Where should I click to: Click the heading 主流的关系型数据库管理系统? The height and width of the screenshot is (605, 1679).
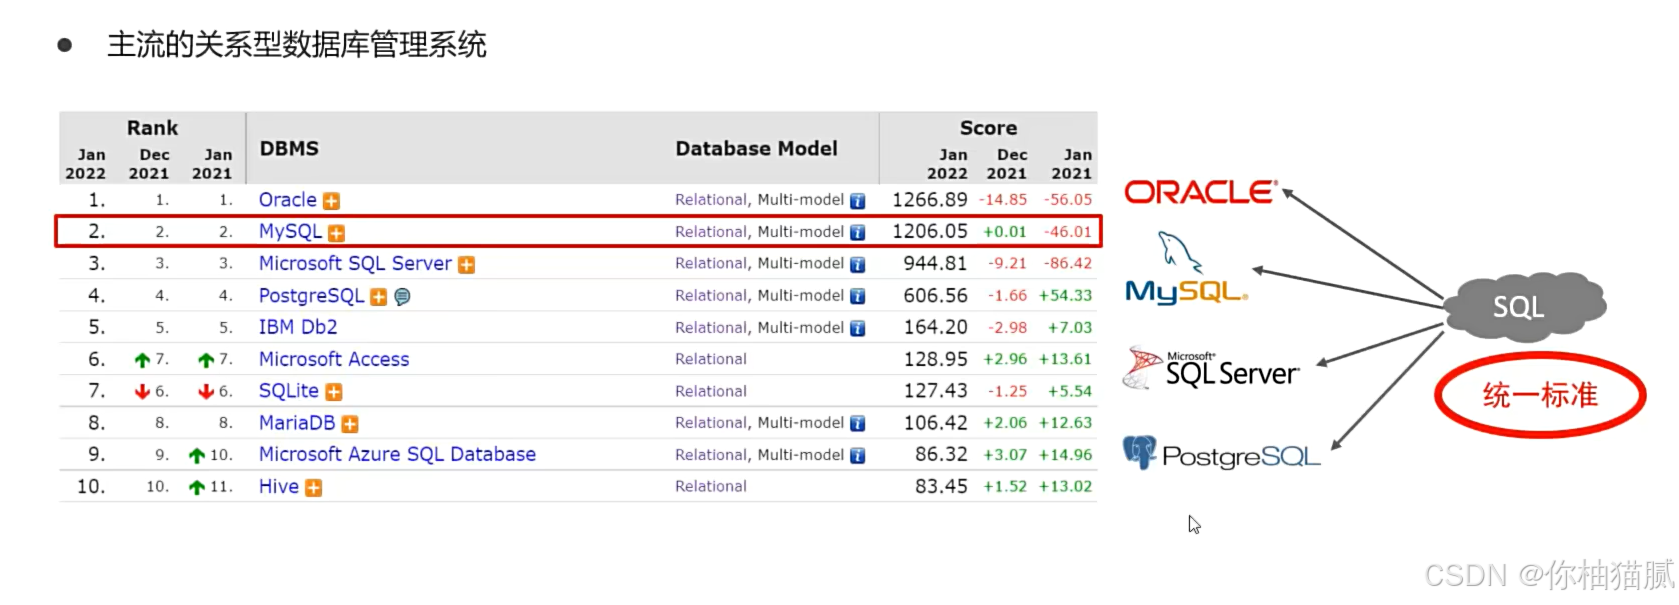click(x=297, y=45)
